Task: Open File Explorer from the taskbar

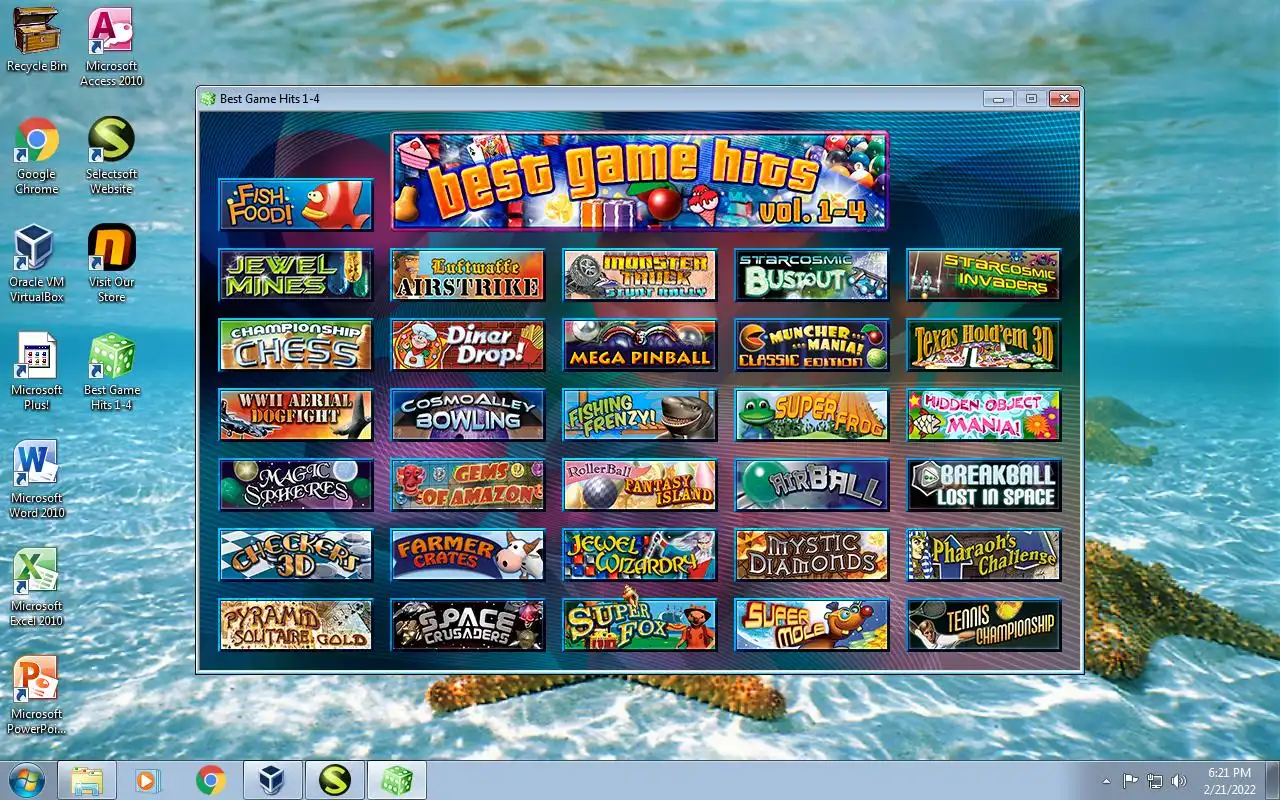Action: pyautogui.click(x=87, y=780)
